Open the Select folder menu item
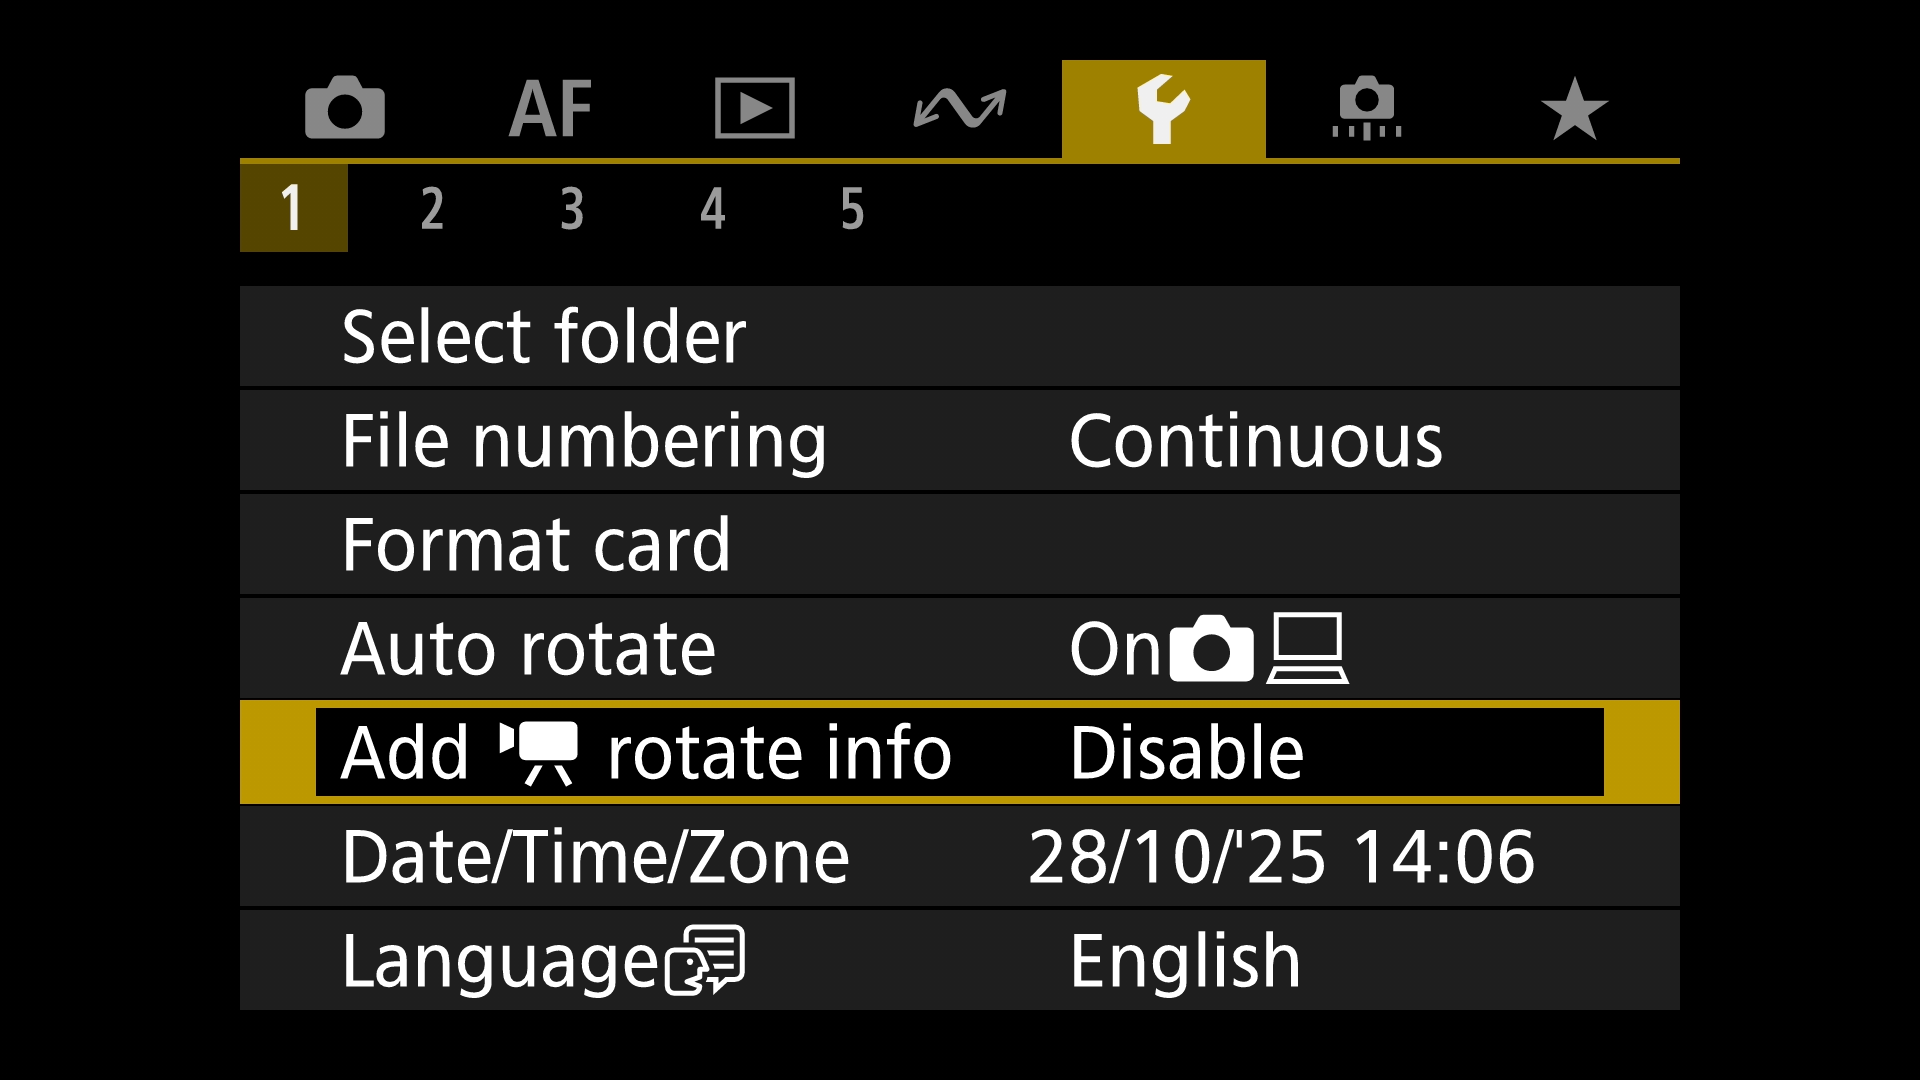Screen dimensions: 1920x1080 click(545, 337)
